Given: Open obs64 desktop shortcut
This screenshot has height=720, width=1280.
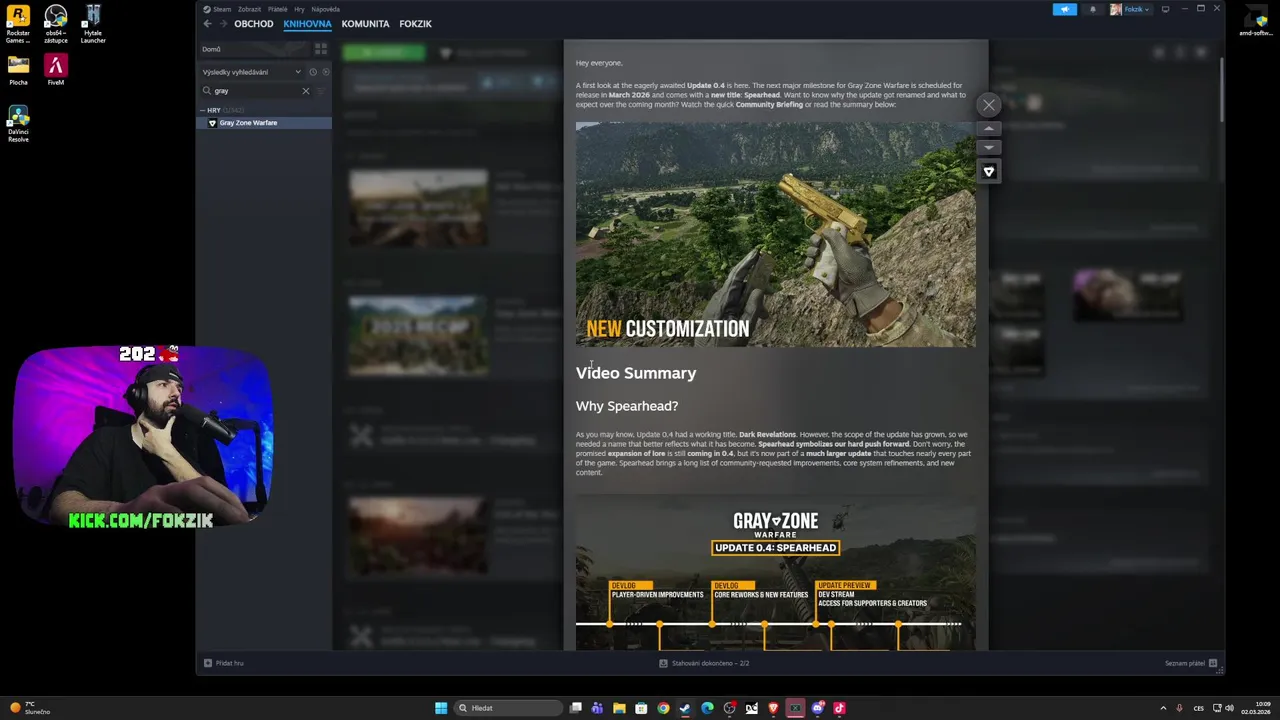Looking at the screenshot, I should 55,25.
